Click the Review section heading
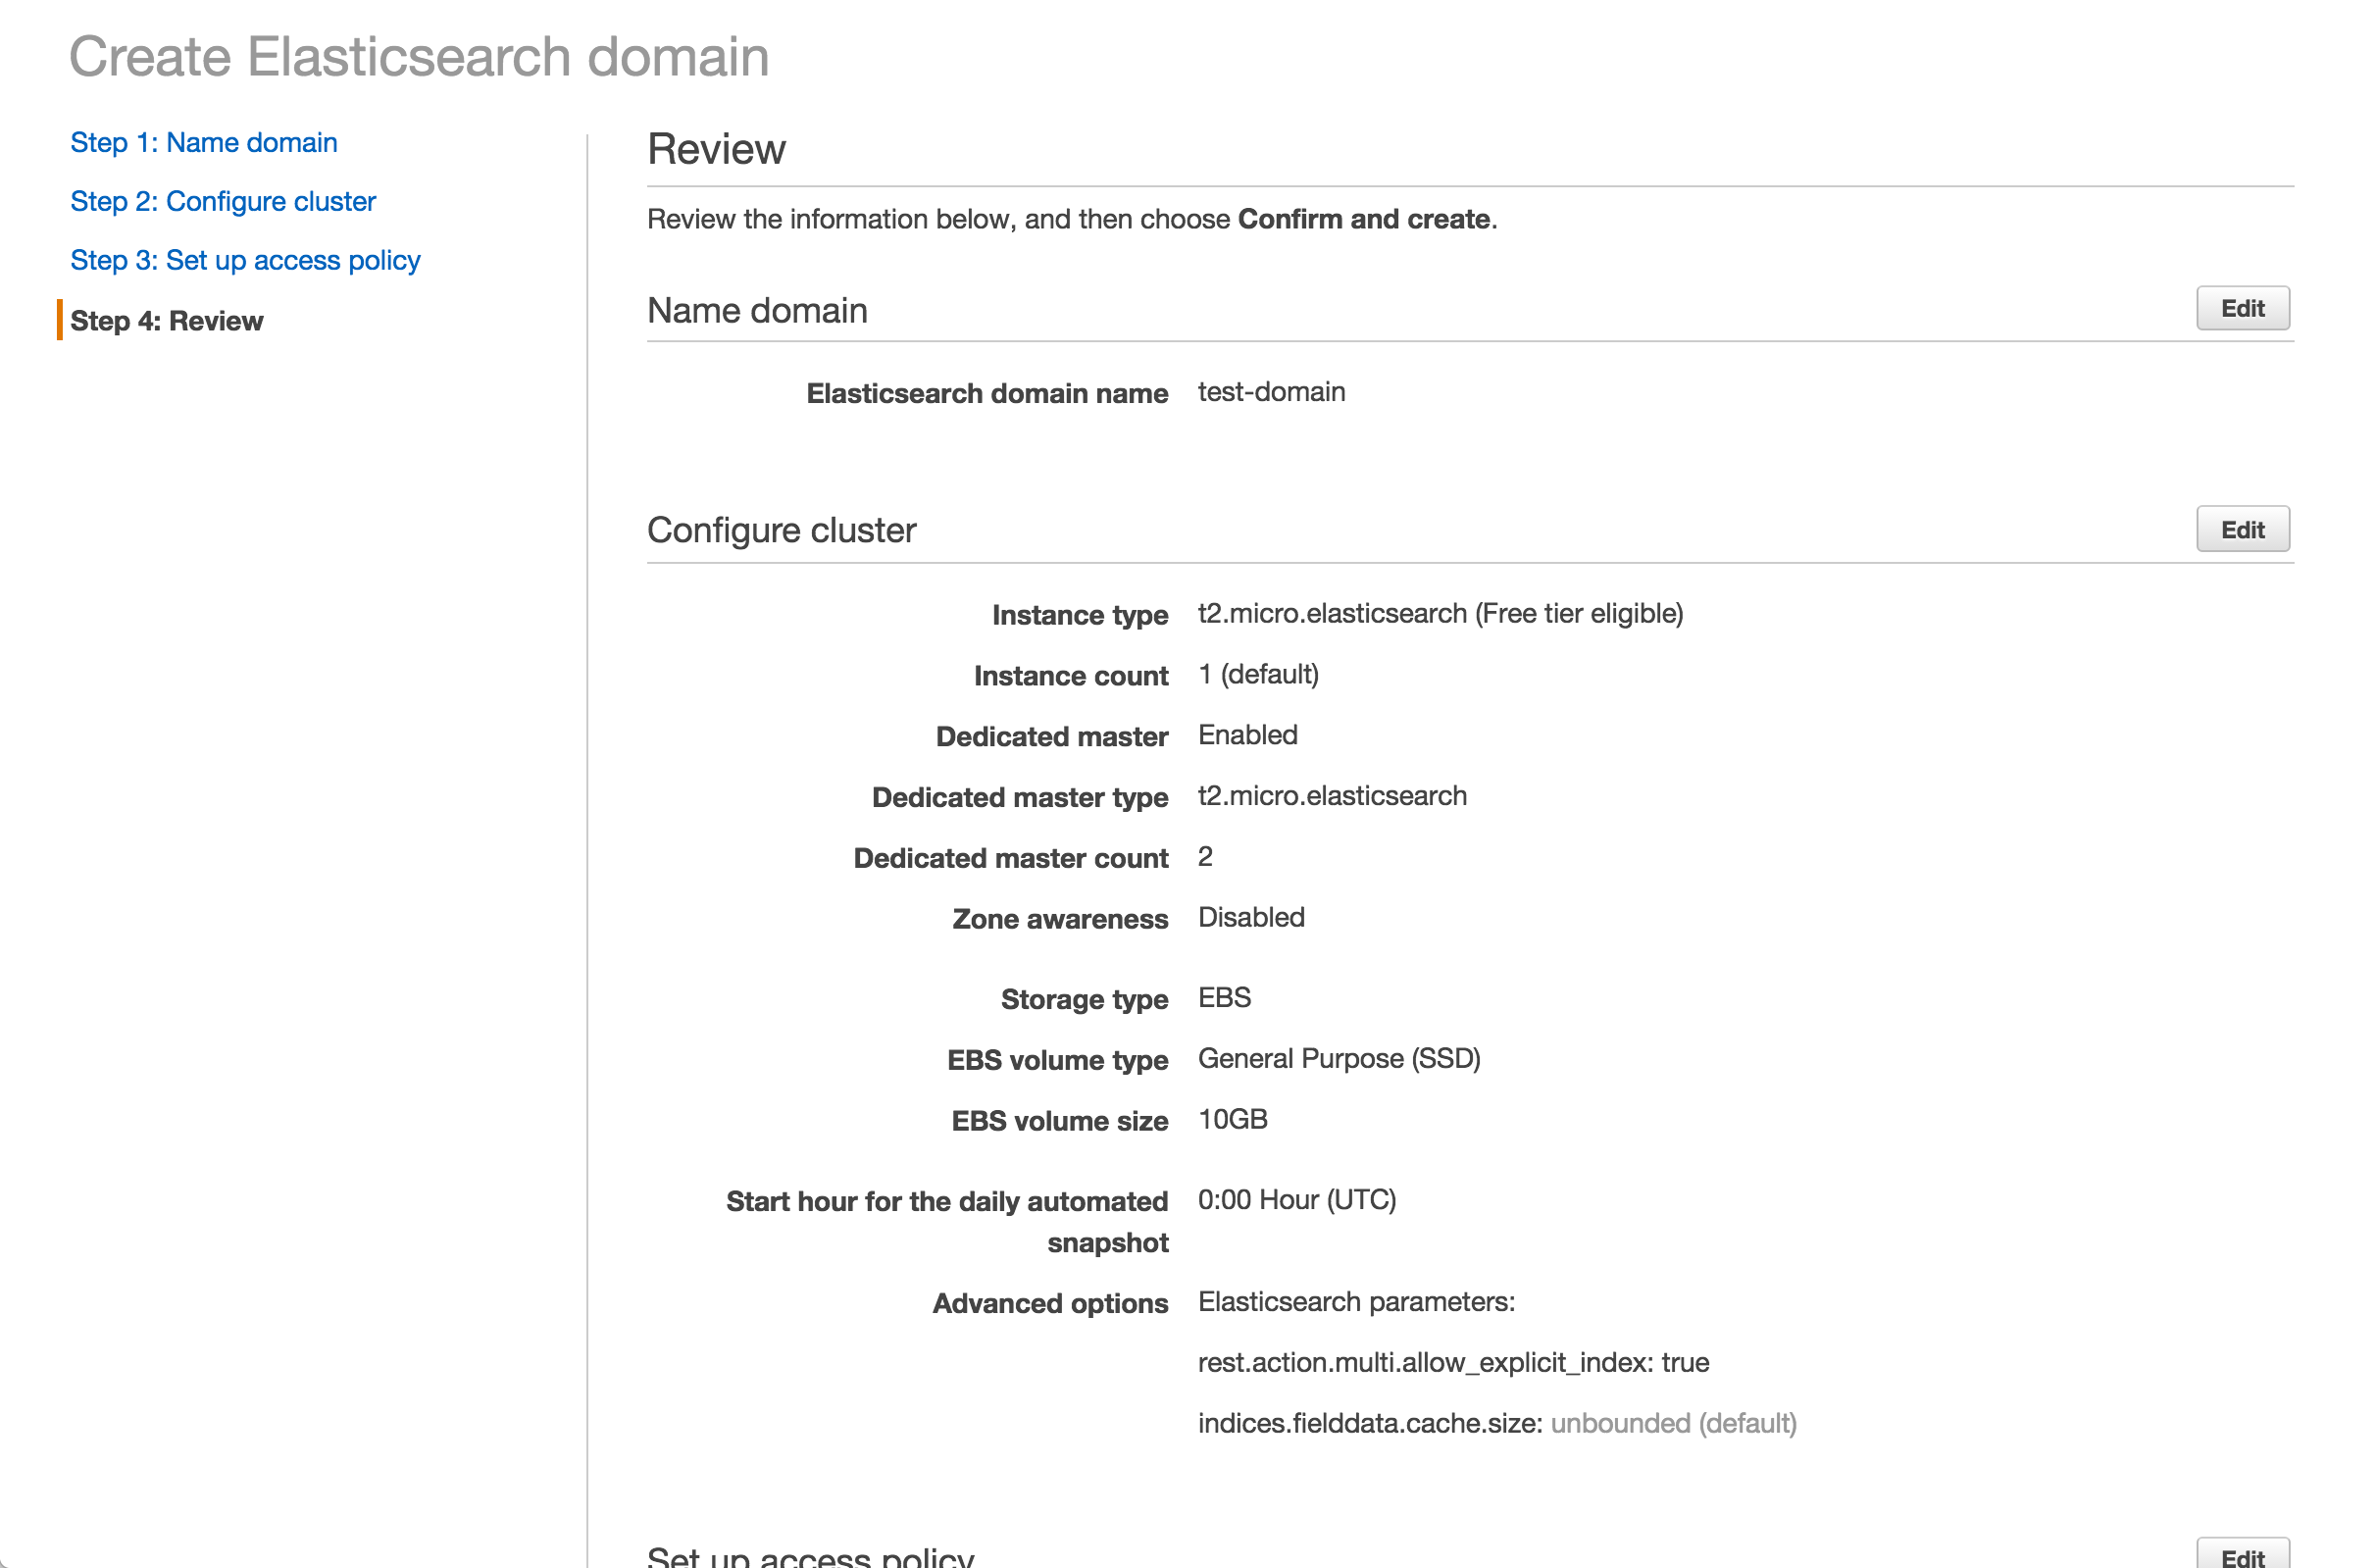 click(x=716, y=148)
